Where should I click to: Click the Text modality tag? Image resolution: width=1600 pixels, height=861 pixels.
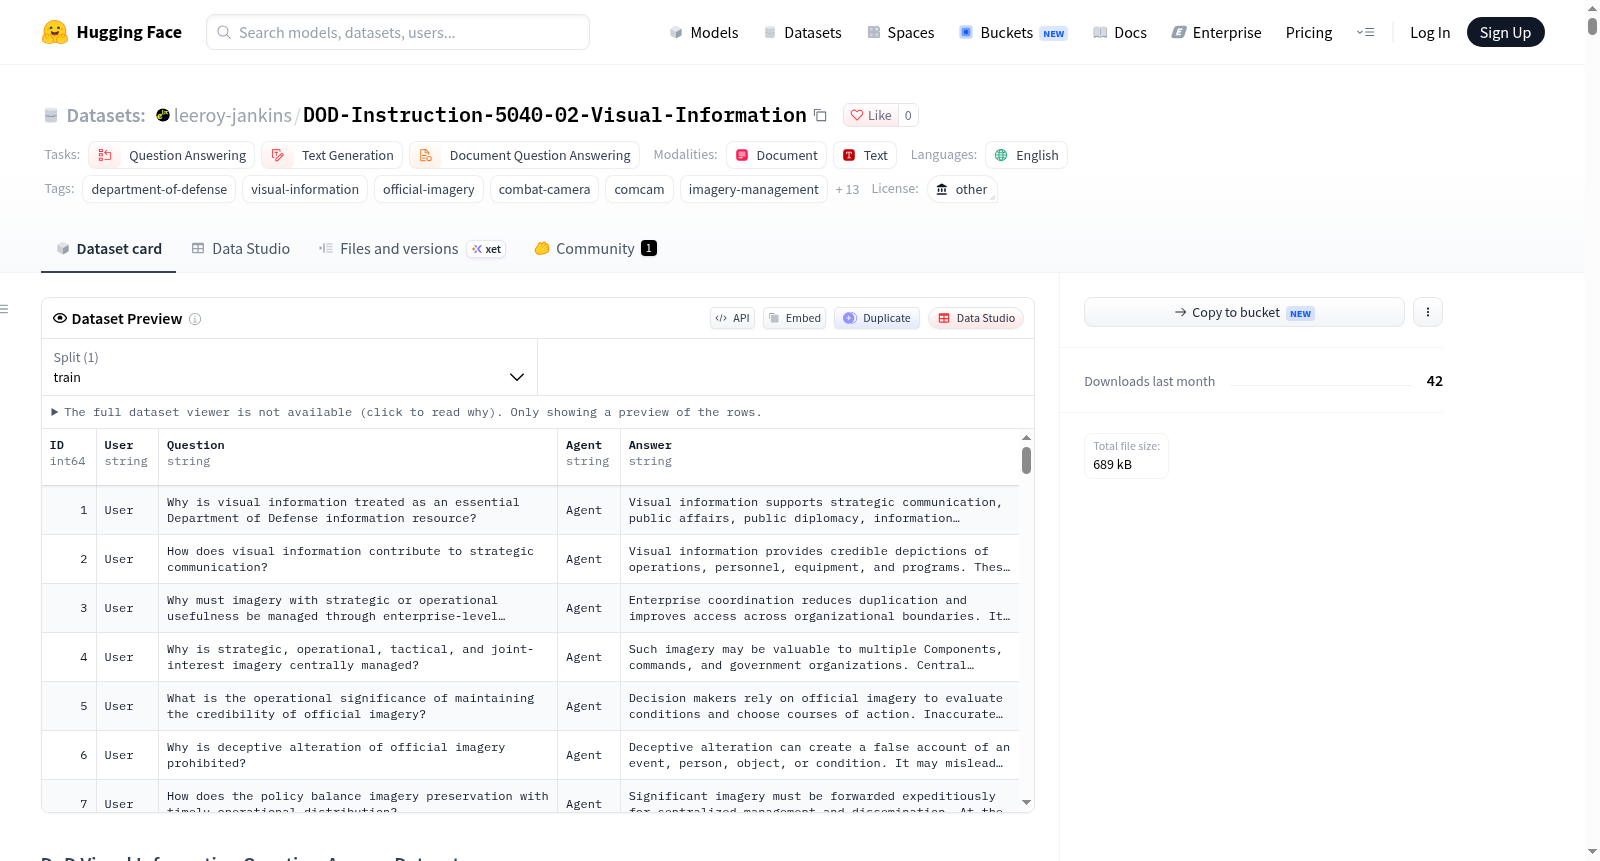click(865, 155)
